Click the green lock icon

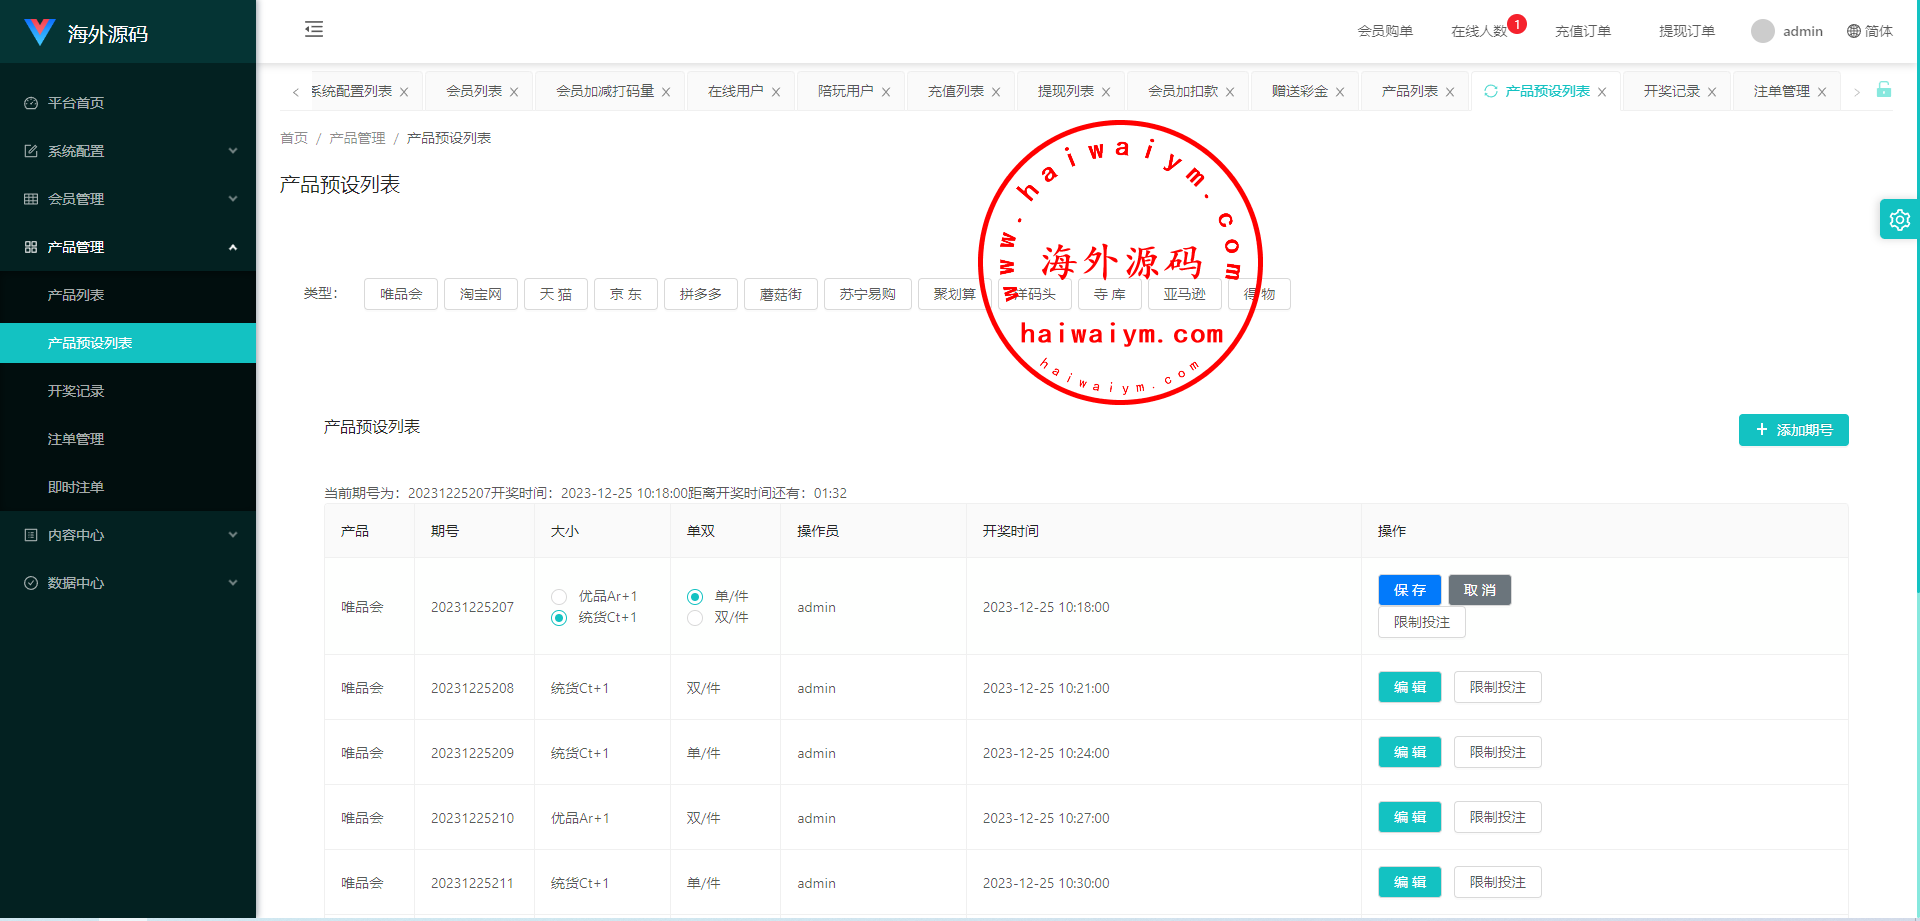1883,90
